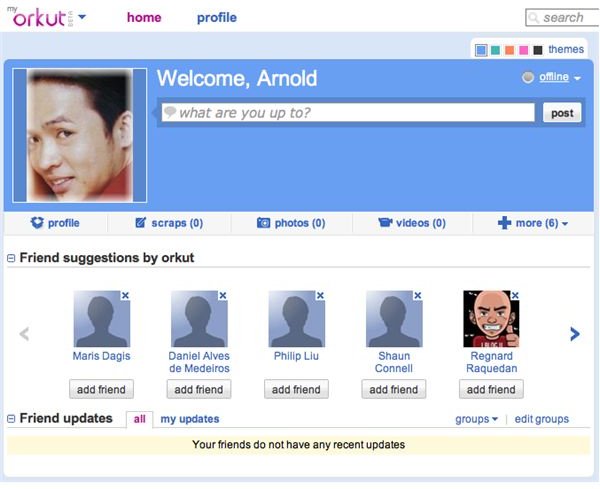This screenshot has width=600, height=489.
Task: Open the profile item in the top menu
Action: tap(217, 18)
